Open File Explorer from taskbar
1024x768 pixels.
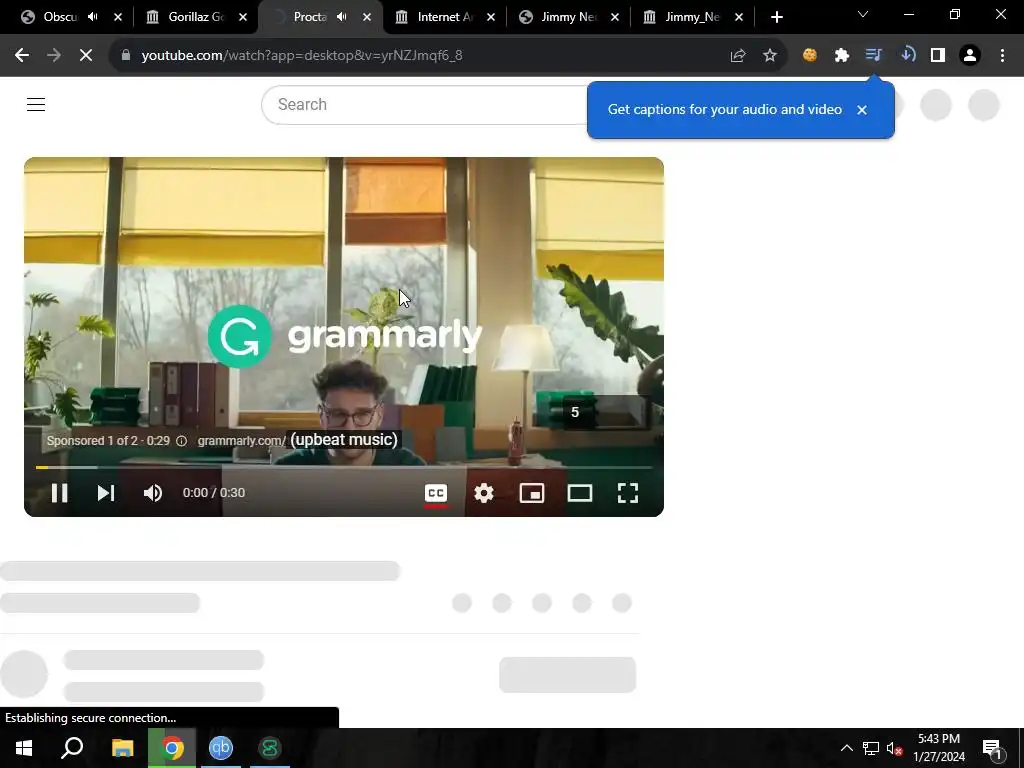pos(122,748)
